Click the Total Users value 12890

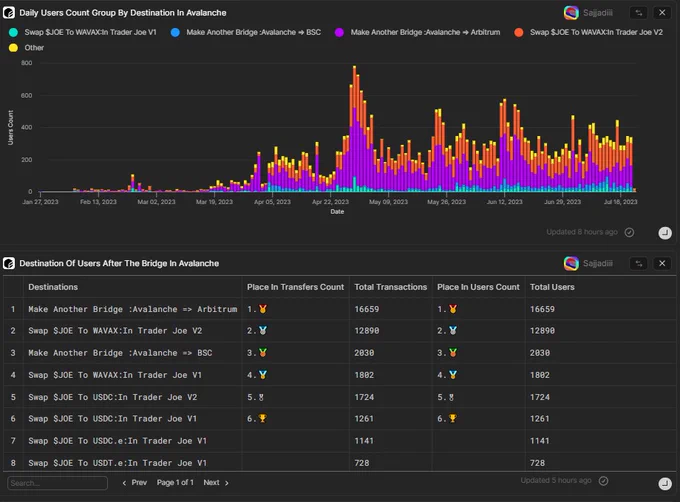542,331
